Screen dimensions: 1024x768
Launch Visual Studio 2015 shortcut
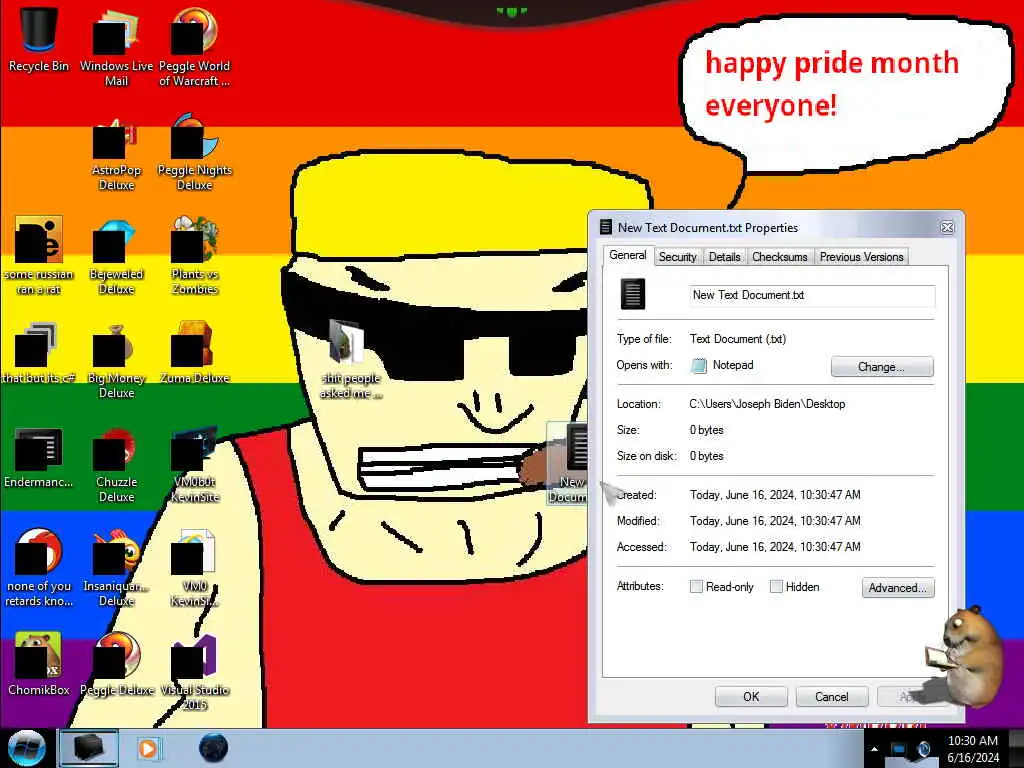pyautogui.click(x=195, y=673)
